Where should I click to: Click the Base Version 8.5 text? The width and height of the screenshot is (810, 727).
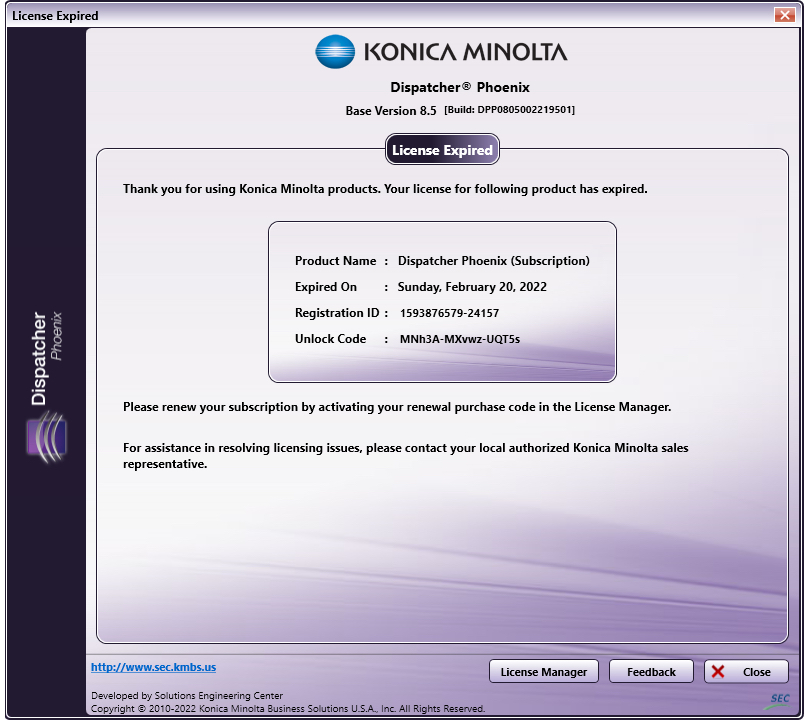(x=391, y=111)
